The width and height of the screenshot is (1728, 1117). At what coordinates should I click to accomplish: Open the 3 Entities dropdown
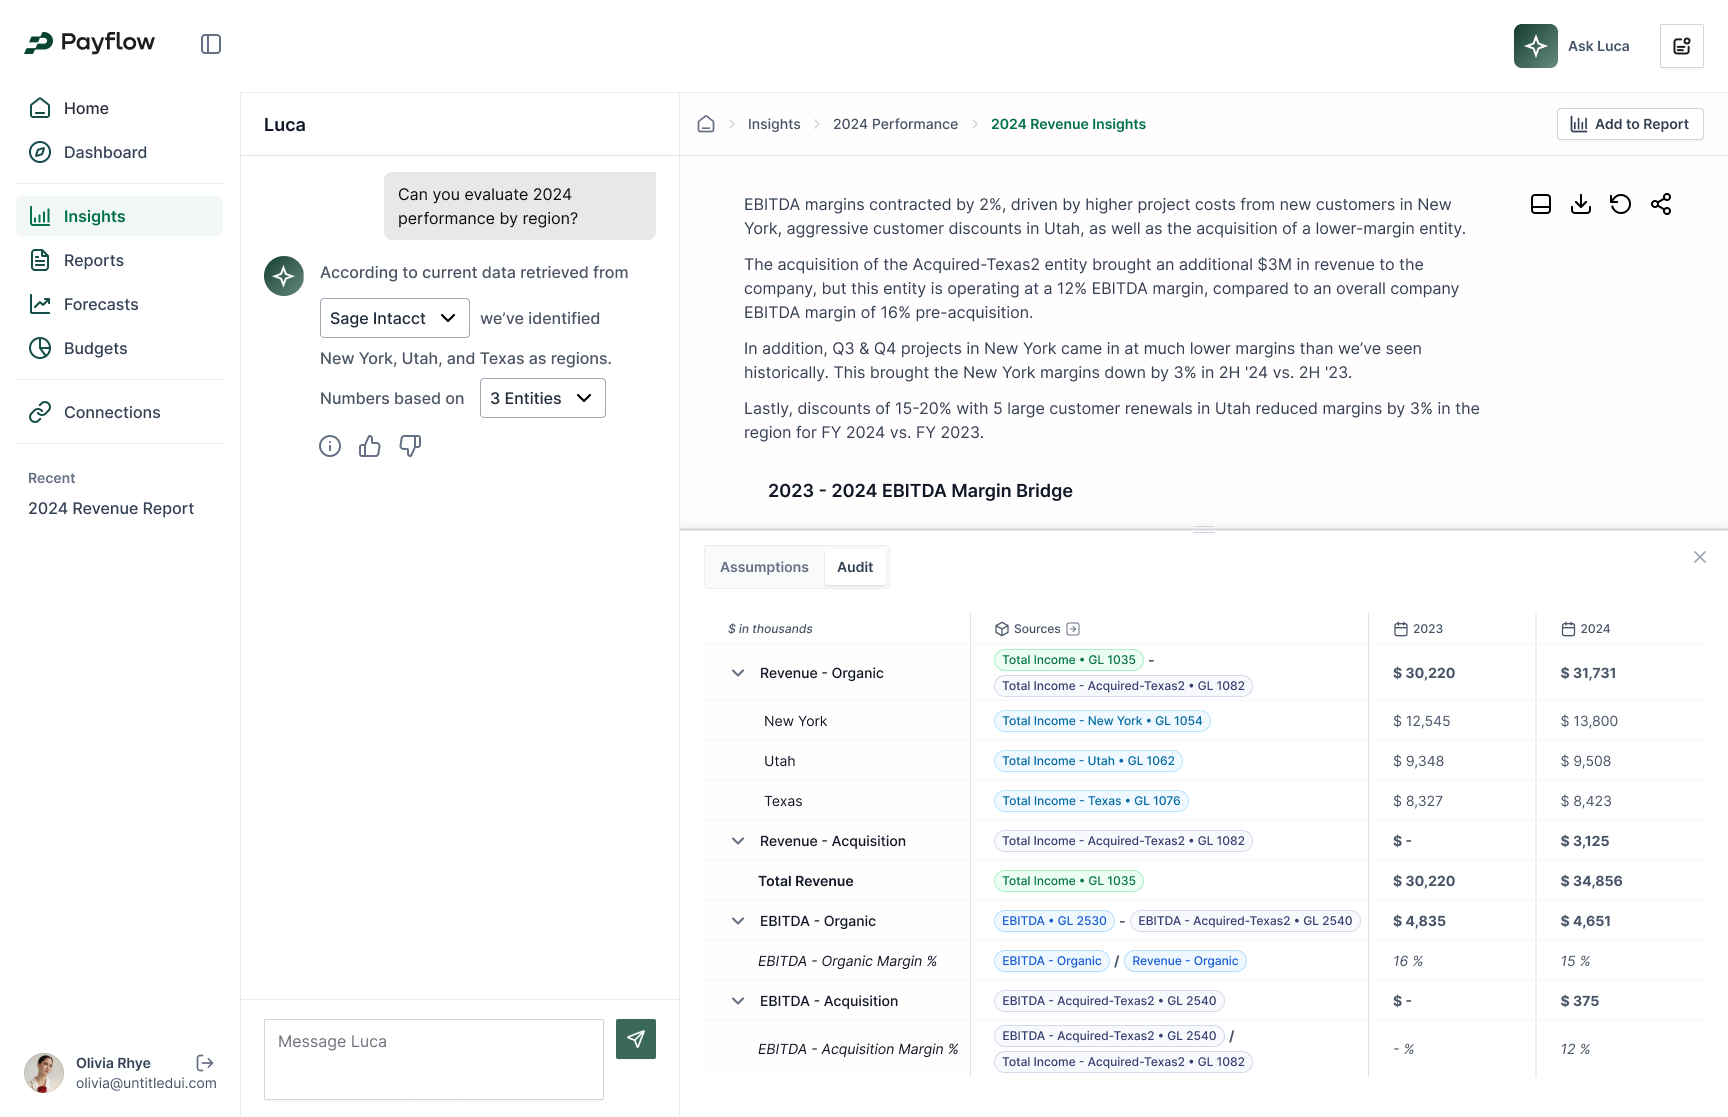(542, 398)
